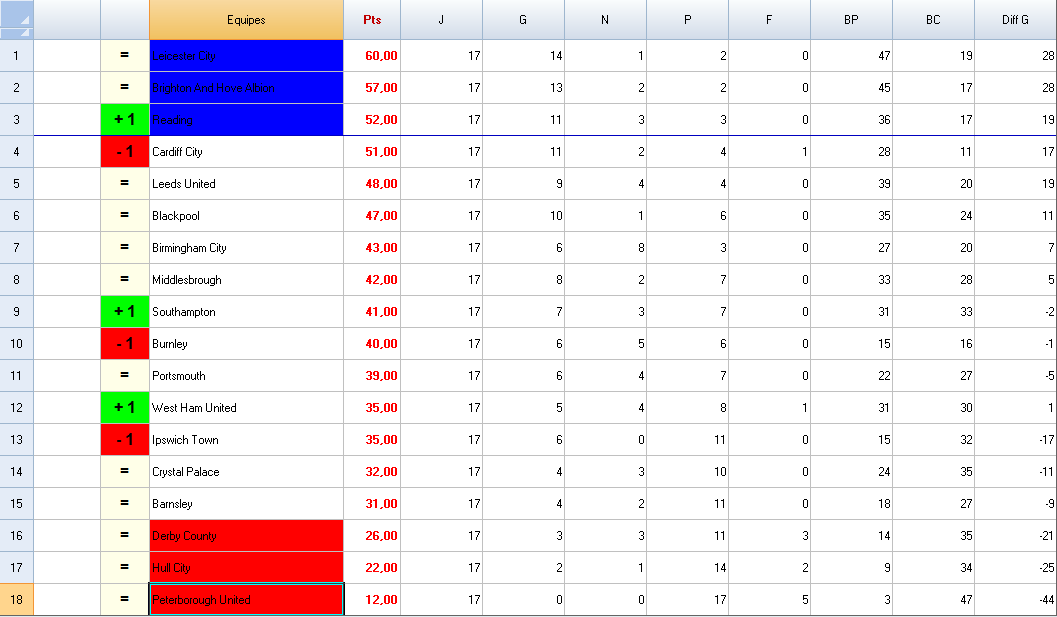Select row header number 1
Viewport: 1057px width, 617px height.
[16, 55]
